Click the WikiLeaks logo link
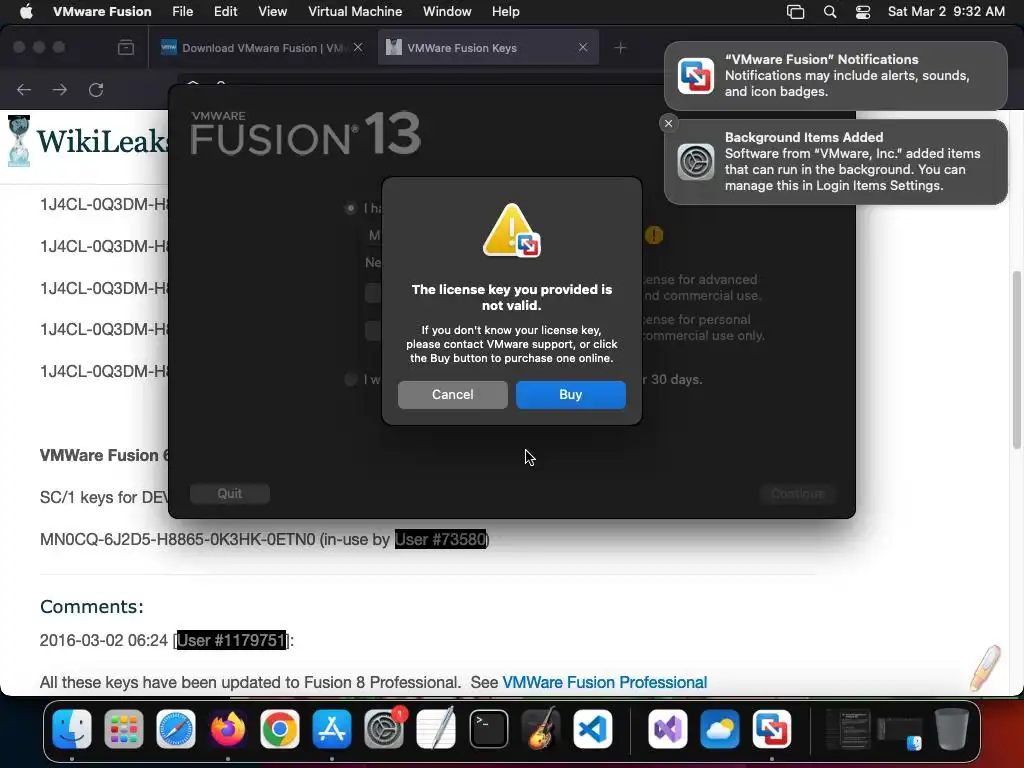 [x=86, y=141]
